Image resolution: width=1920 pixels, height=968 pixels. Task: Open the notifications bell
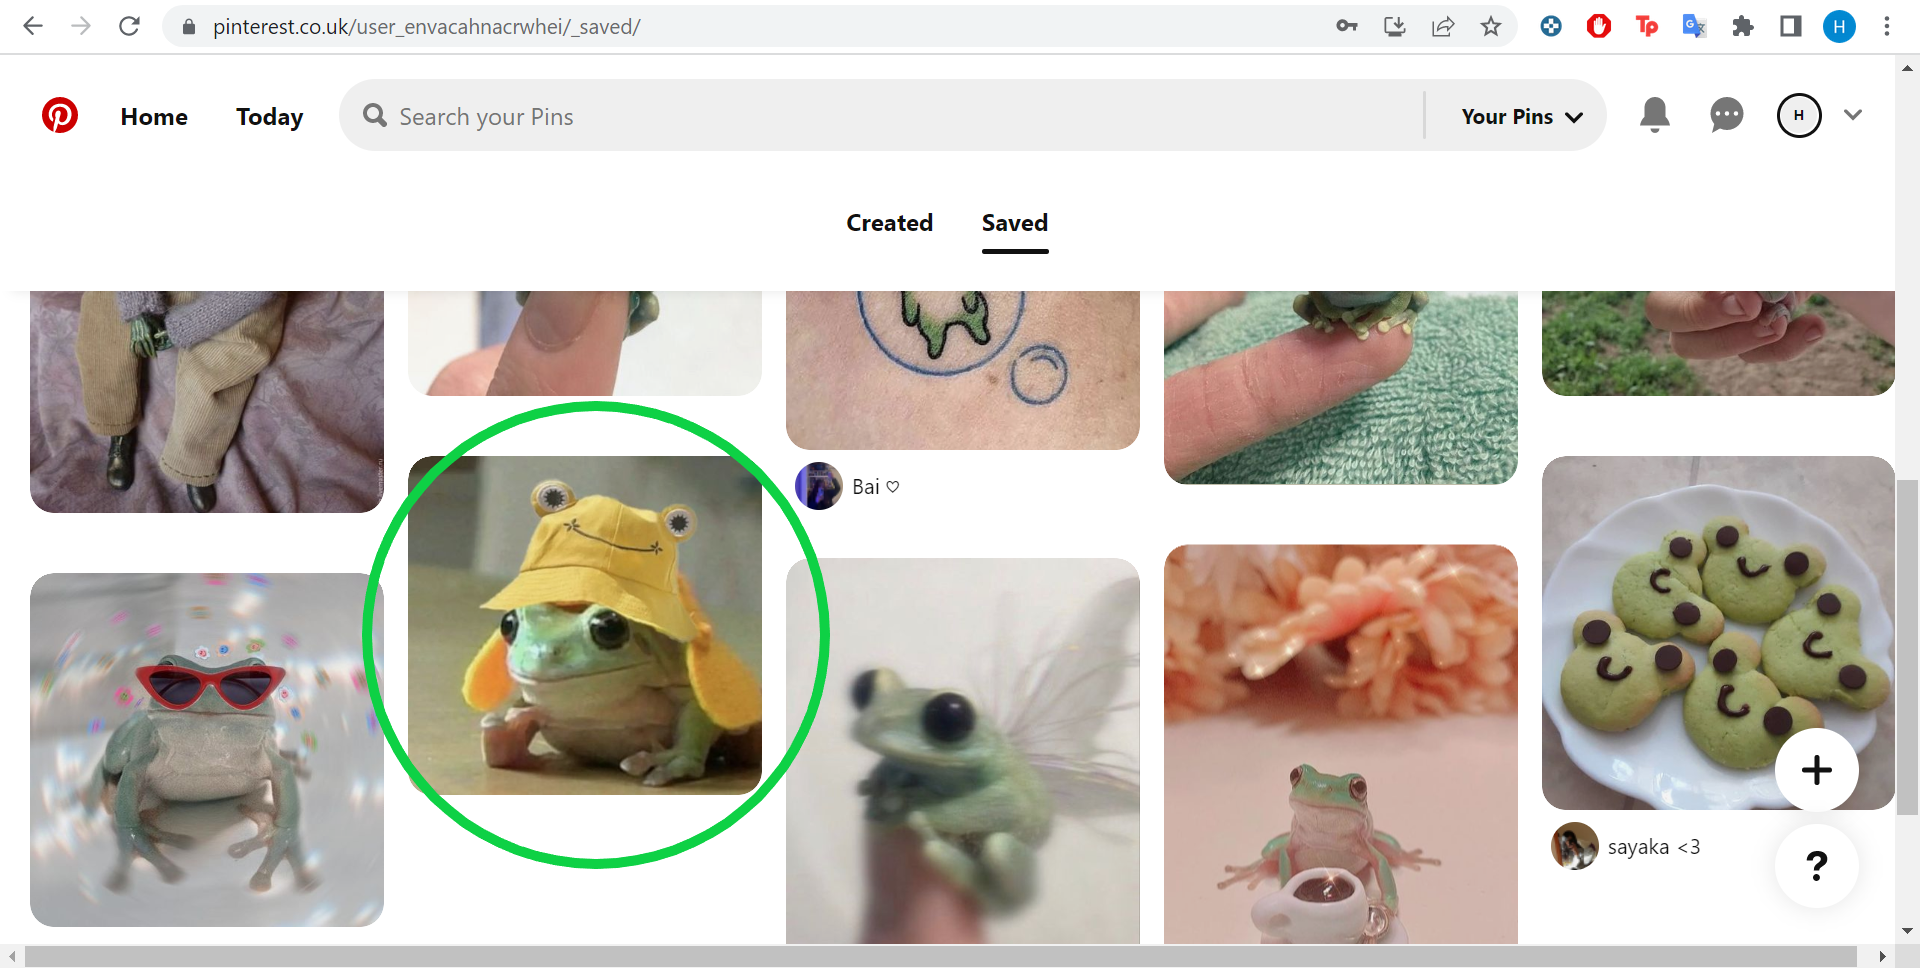click(1655, 115)
